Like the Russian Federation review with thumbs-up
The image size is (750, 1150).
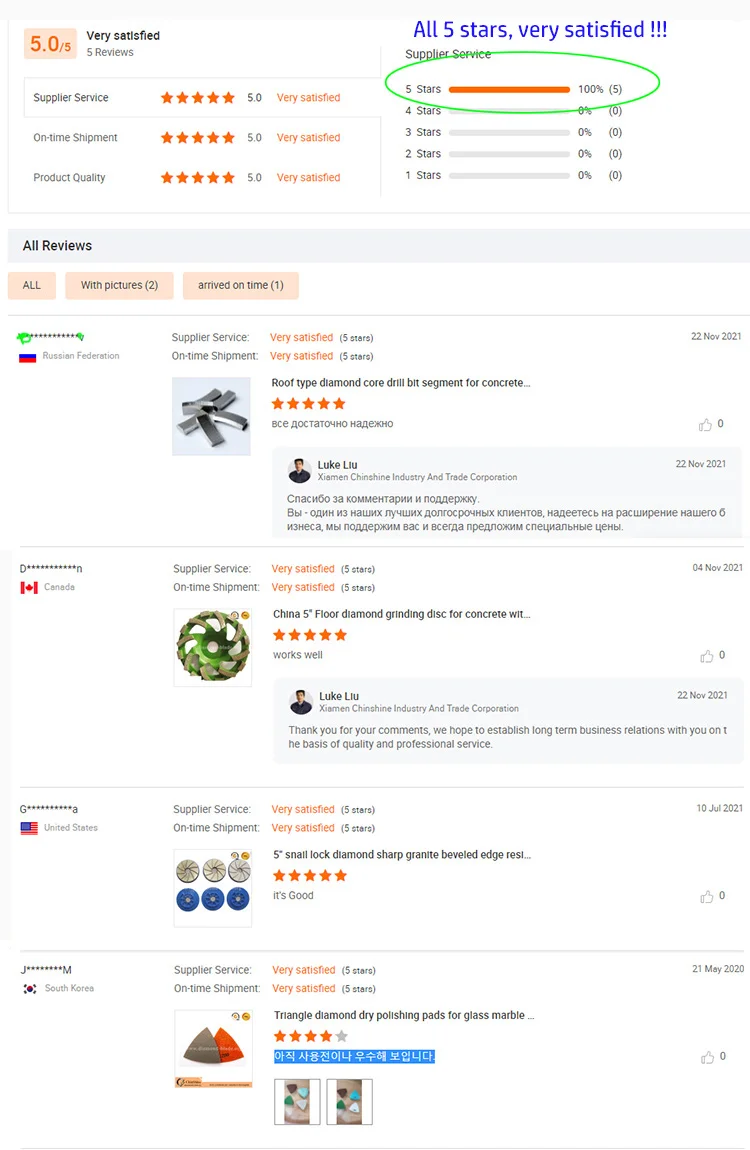(705, 425)
